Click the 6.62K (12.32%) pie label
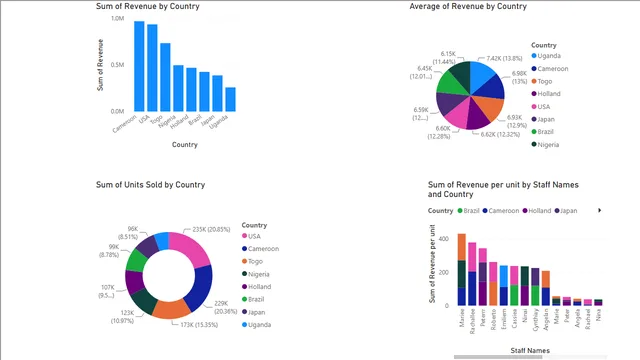Viewport: 640px width, 360px height. pyautogui.click(x=500, y=134)
